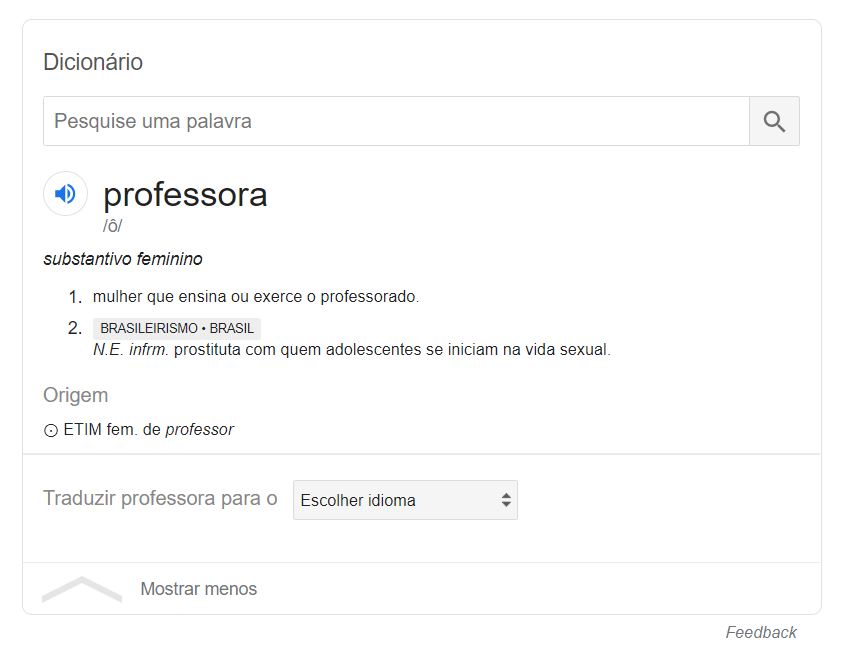This screenshot has height=660, width=850.
Task: Click the BRASILEIRISMO • BRASIL tag
Action: (x=177, y=328)
